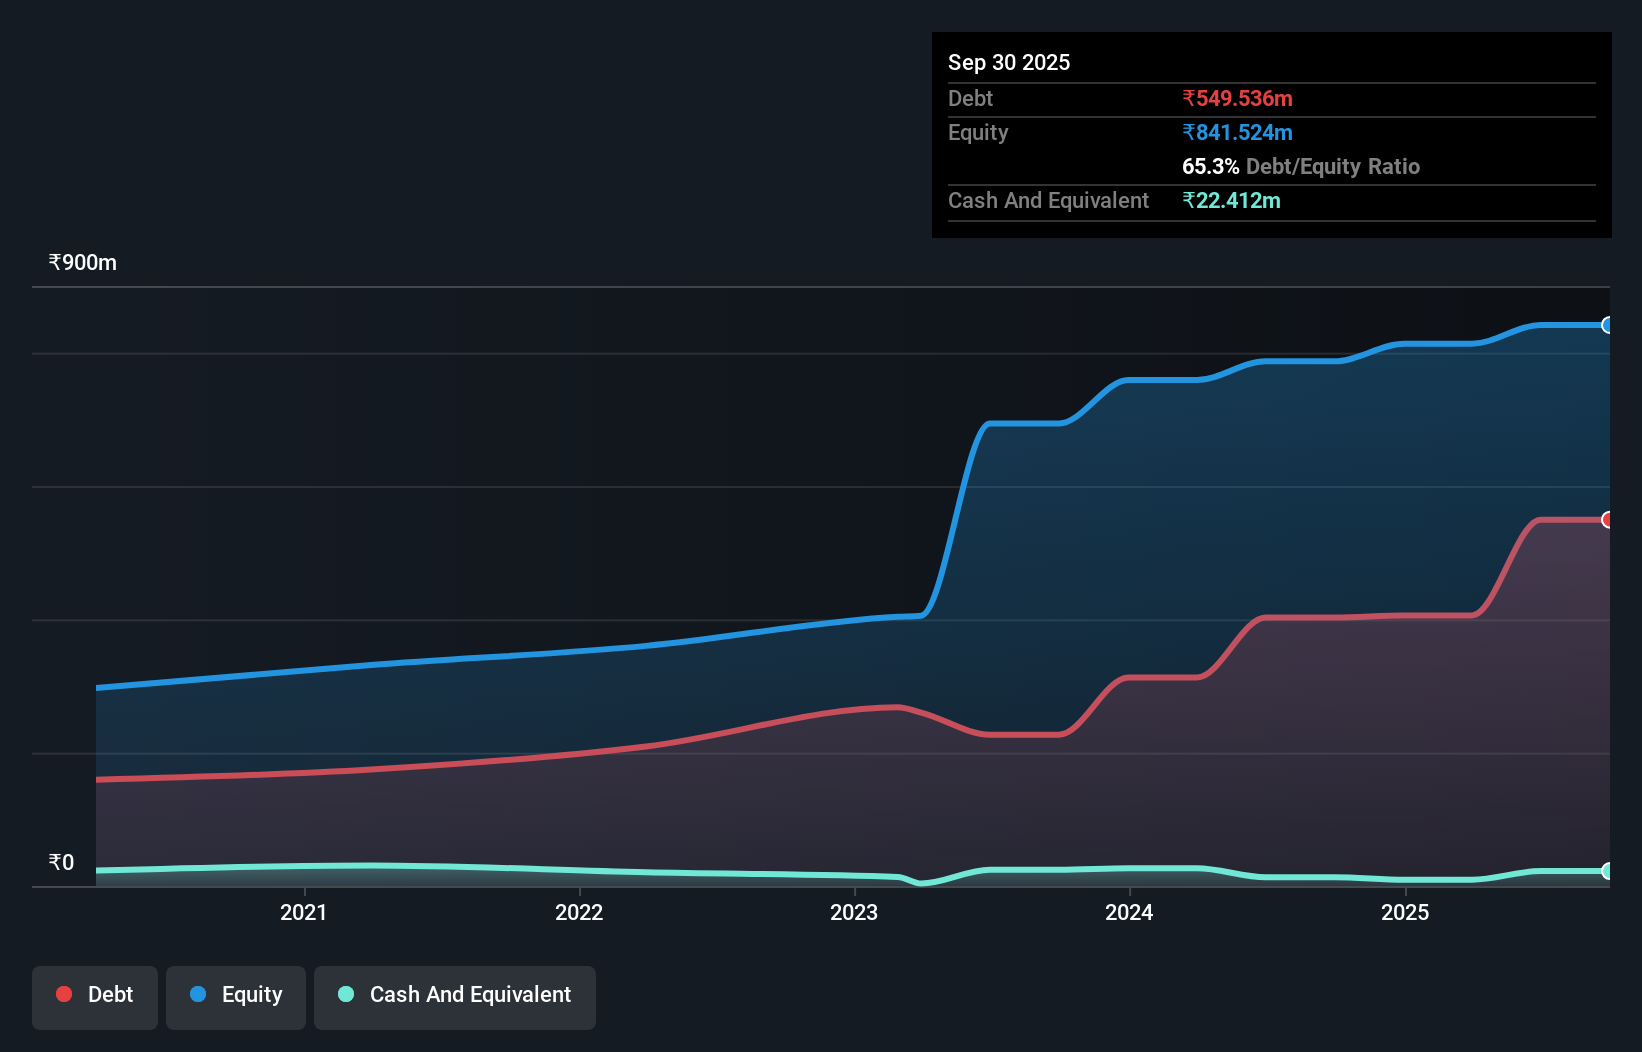
Task: Expand the Sep 30 2025 tooltip panel
Action: pos(1009,62)
